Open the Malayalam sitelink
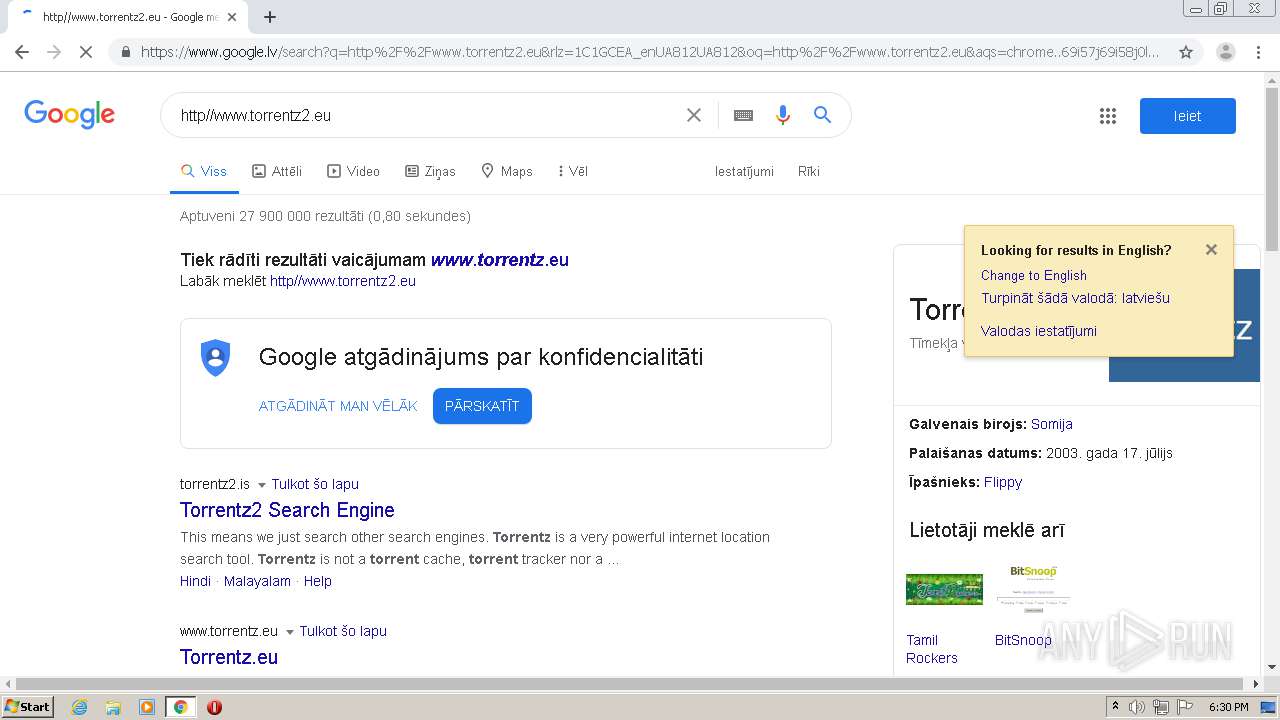Image resolution: width=1280 pixels, height=720 pixels. (257, 581)
